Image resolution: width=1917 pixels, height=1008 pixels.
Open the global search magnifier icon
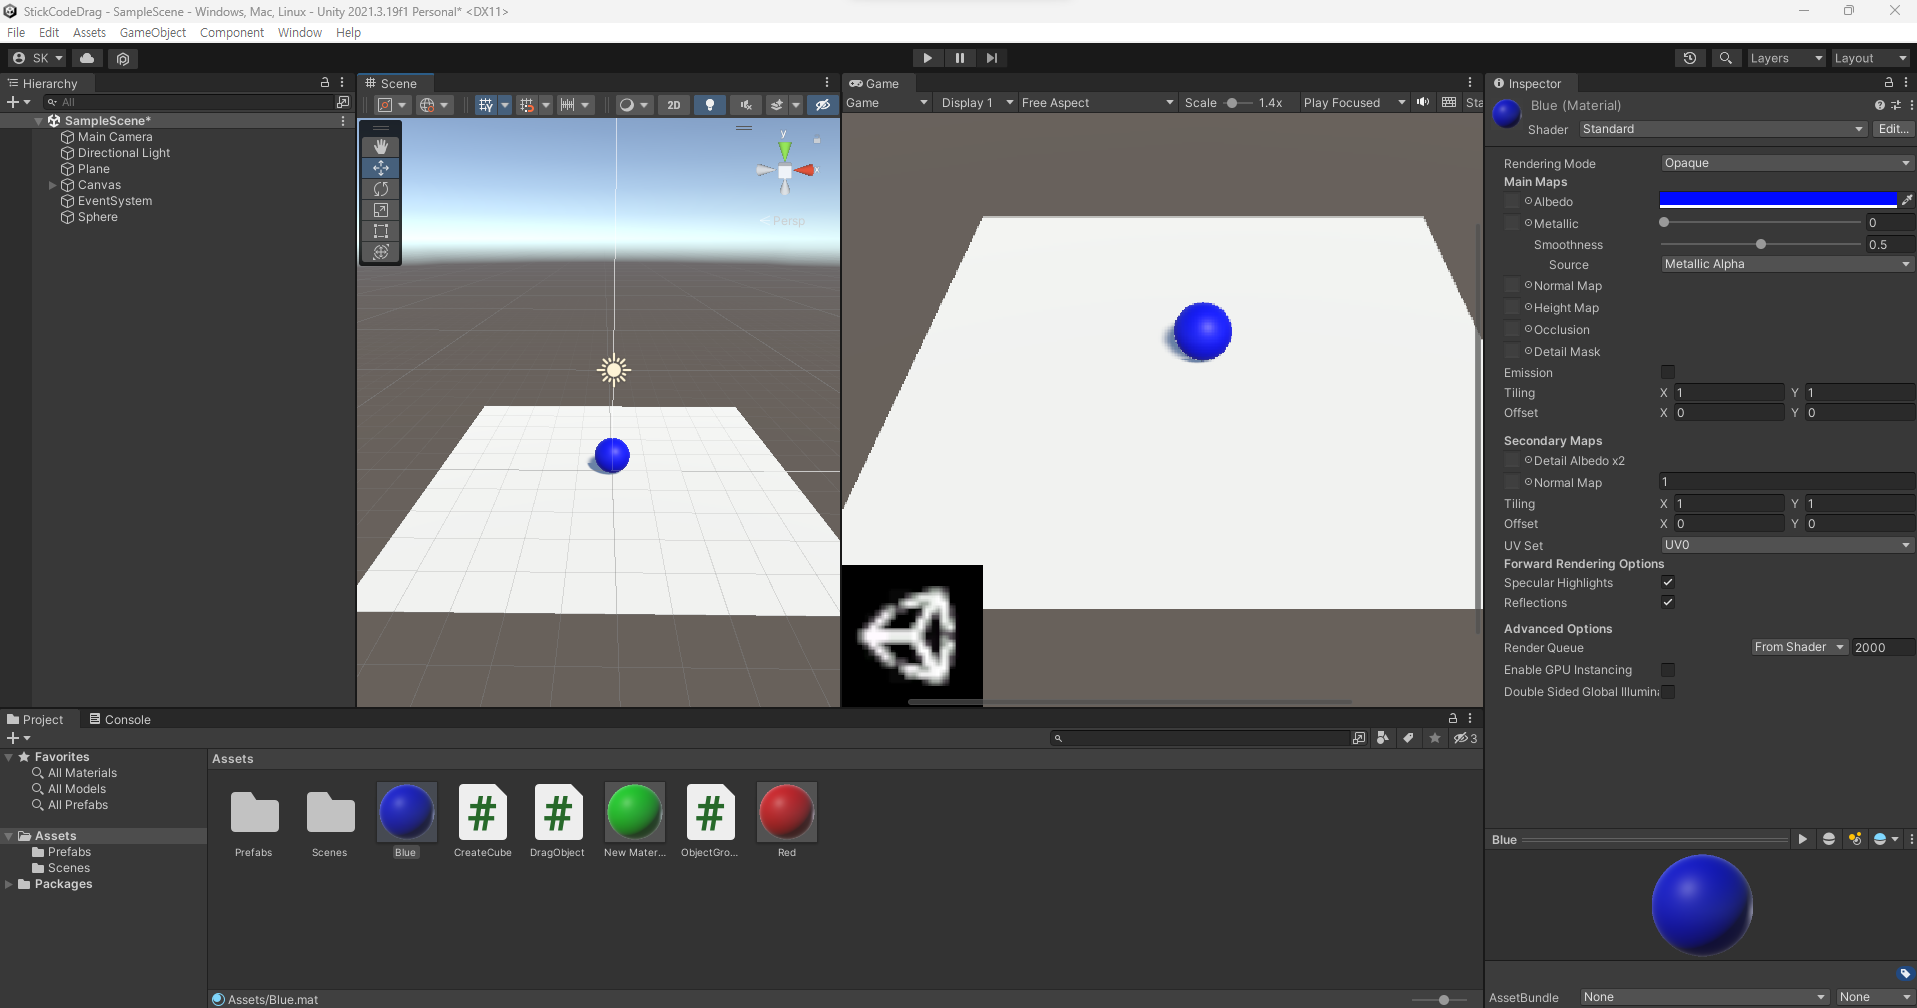click(x=1726, y=58)
